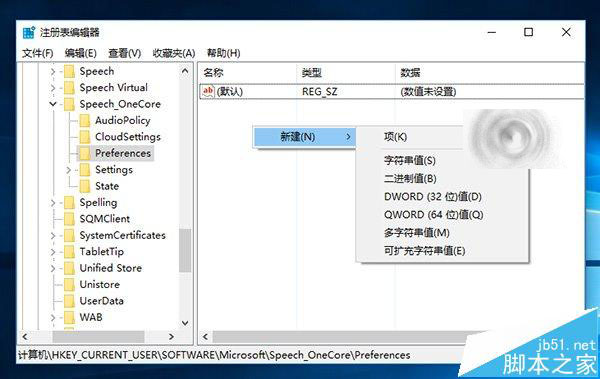This screenshot has width=600, height=379.
Task: Expand the WAB tree node
Action: [53, 317]
